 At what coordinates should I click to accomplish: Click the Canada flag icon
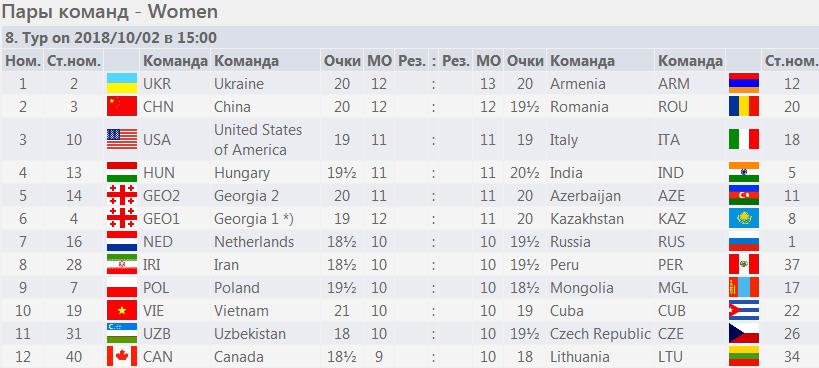[x=122, y=357]
